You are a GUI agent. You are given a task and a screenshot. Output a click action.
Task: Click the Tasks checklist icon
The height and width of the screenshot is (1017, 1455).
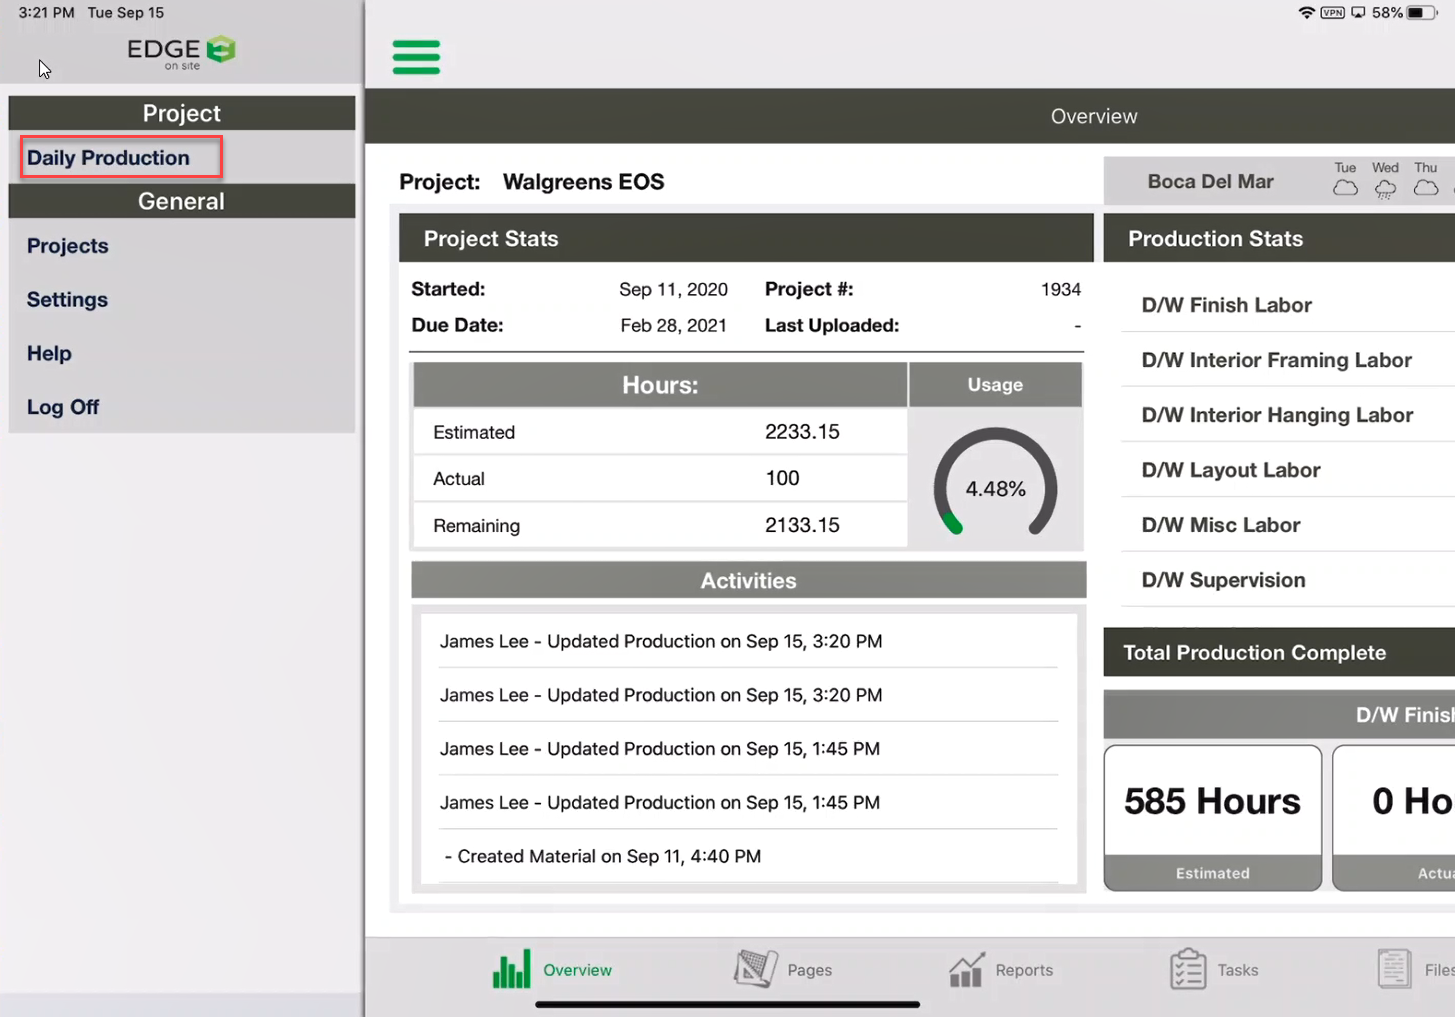1187,969
